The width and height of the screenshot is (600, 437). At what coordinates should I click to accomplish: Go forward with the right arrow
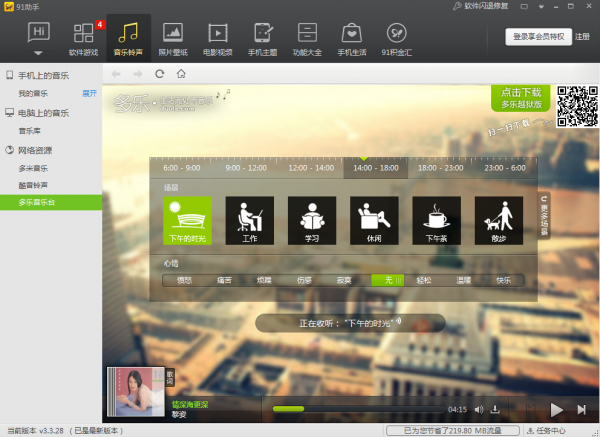(138, 74)
